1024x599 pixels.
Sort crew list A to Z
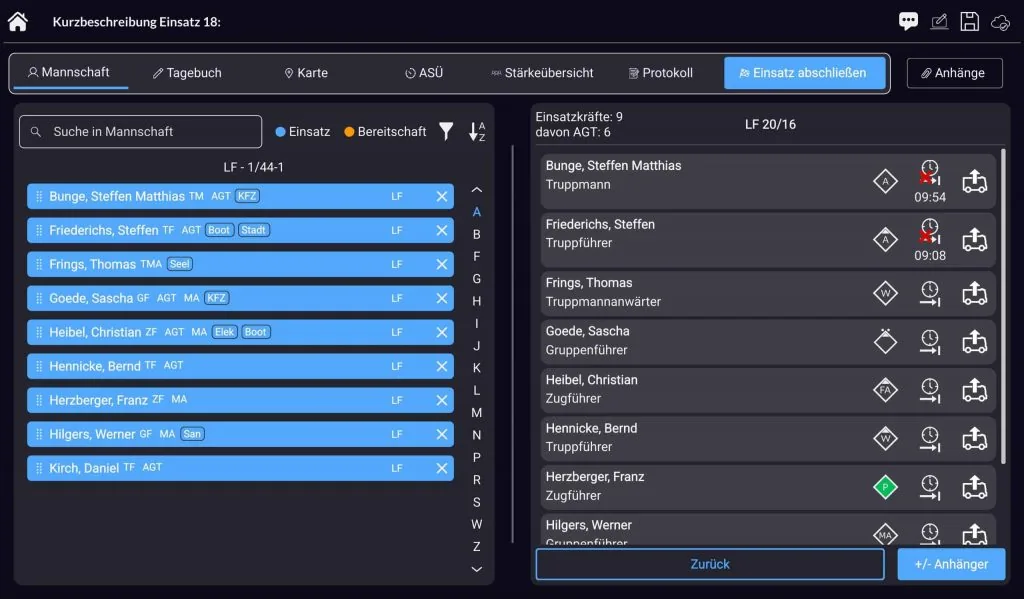point(477,131)
